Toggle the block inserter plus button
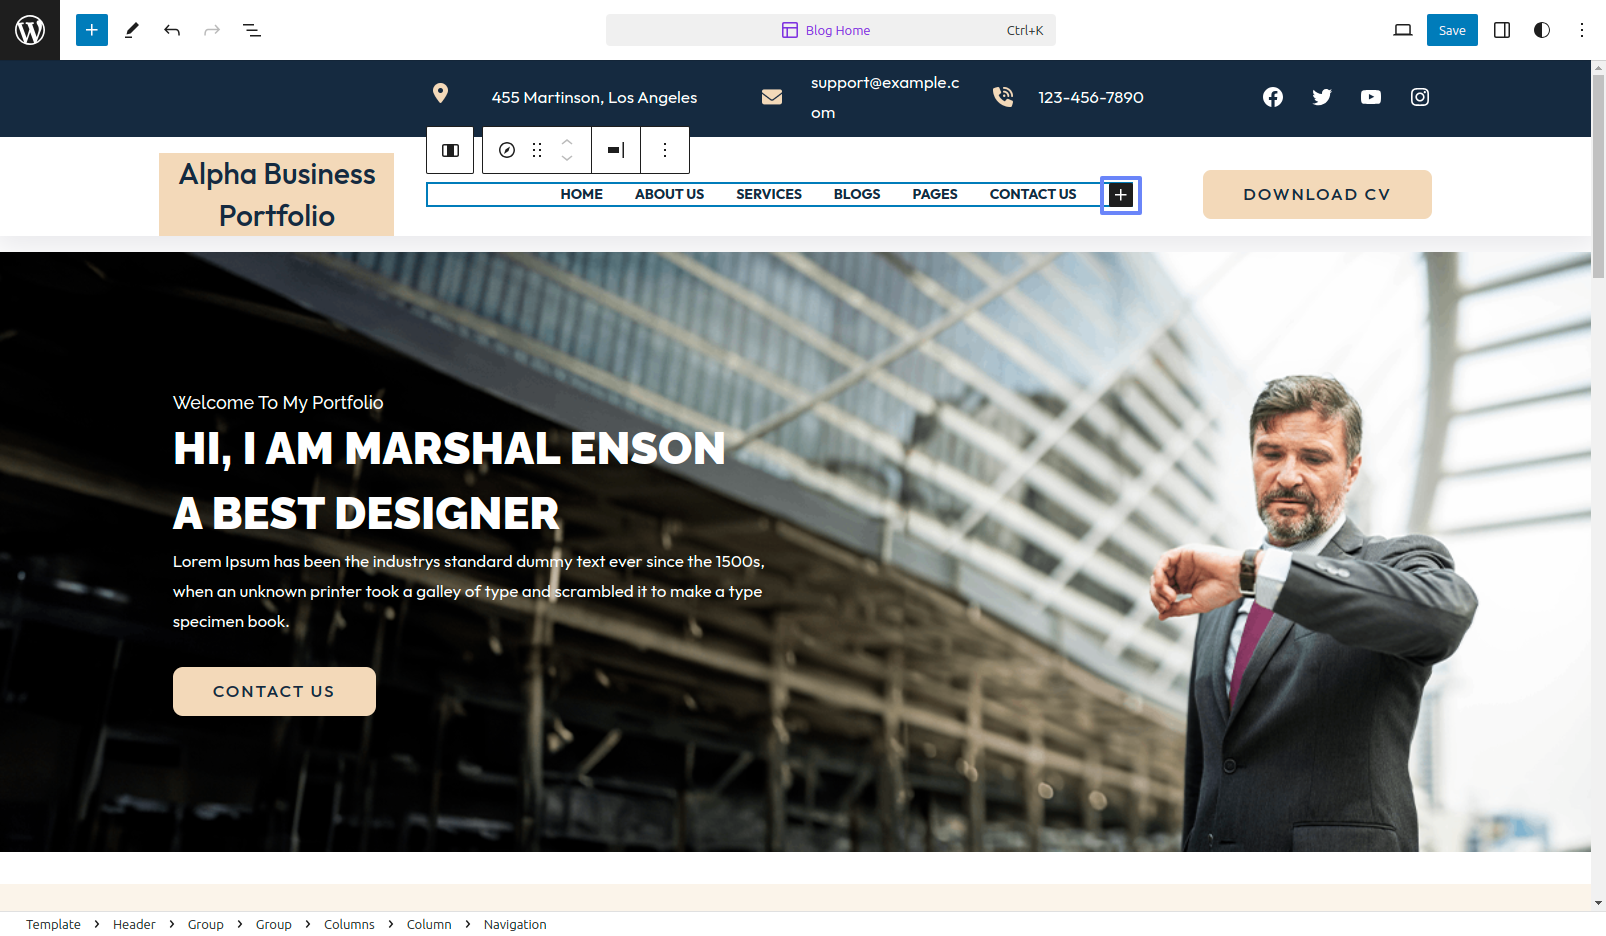This screenshot has width=1606, height=936. 92,30
